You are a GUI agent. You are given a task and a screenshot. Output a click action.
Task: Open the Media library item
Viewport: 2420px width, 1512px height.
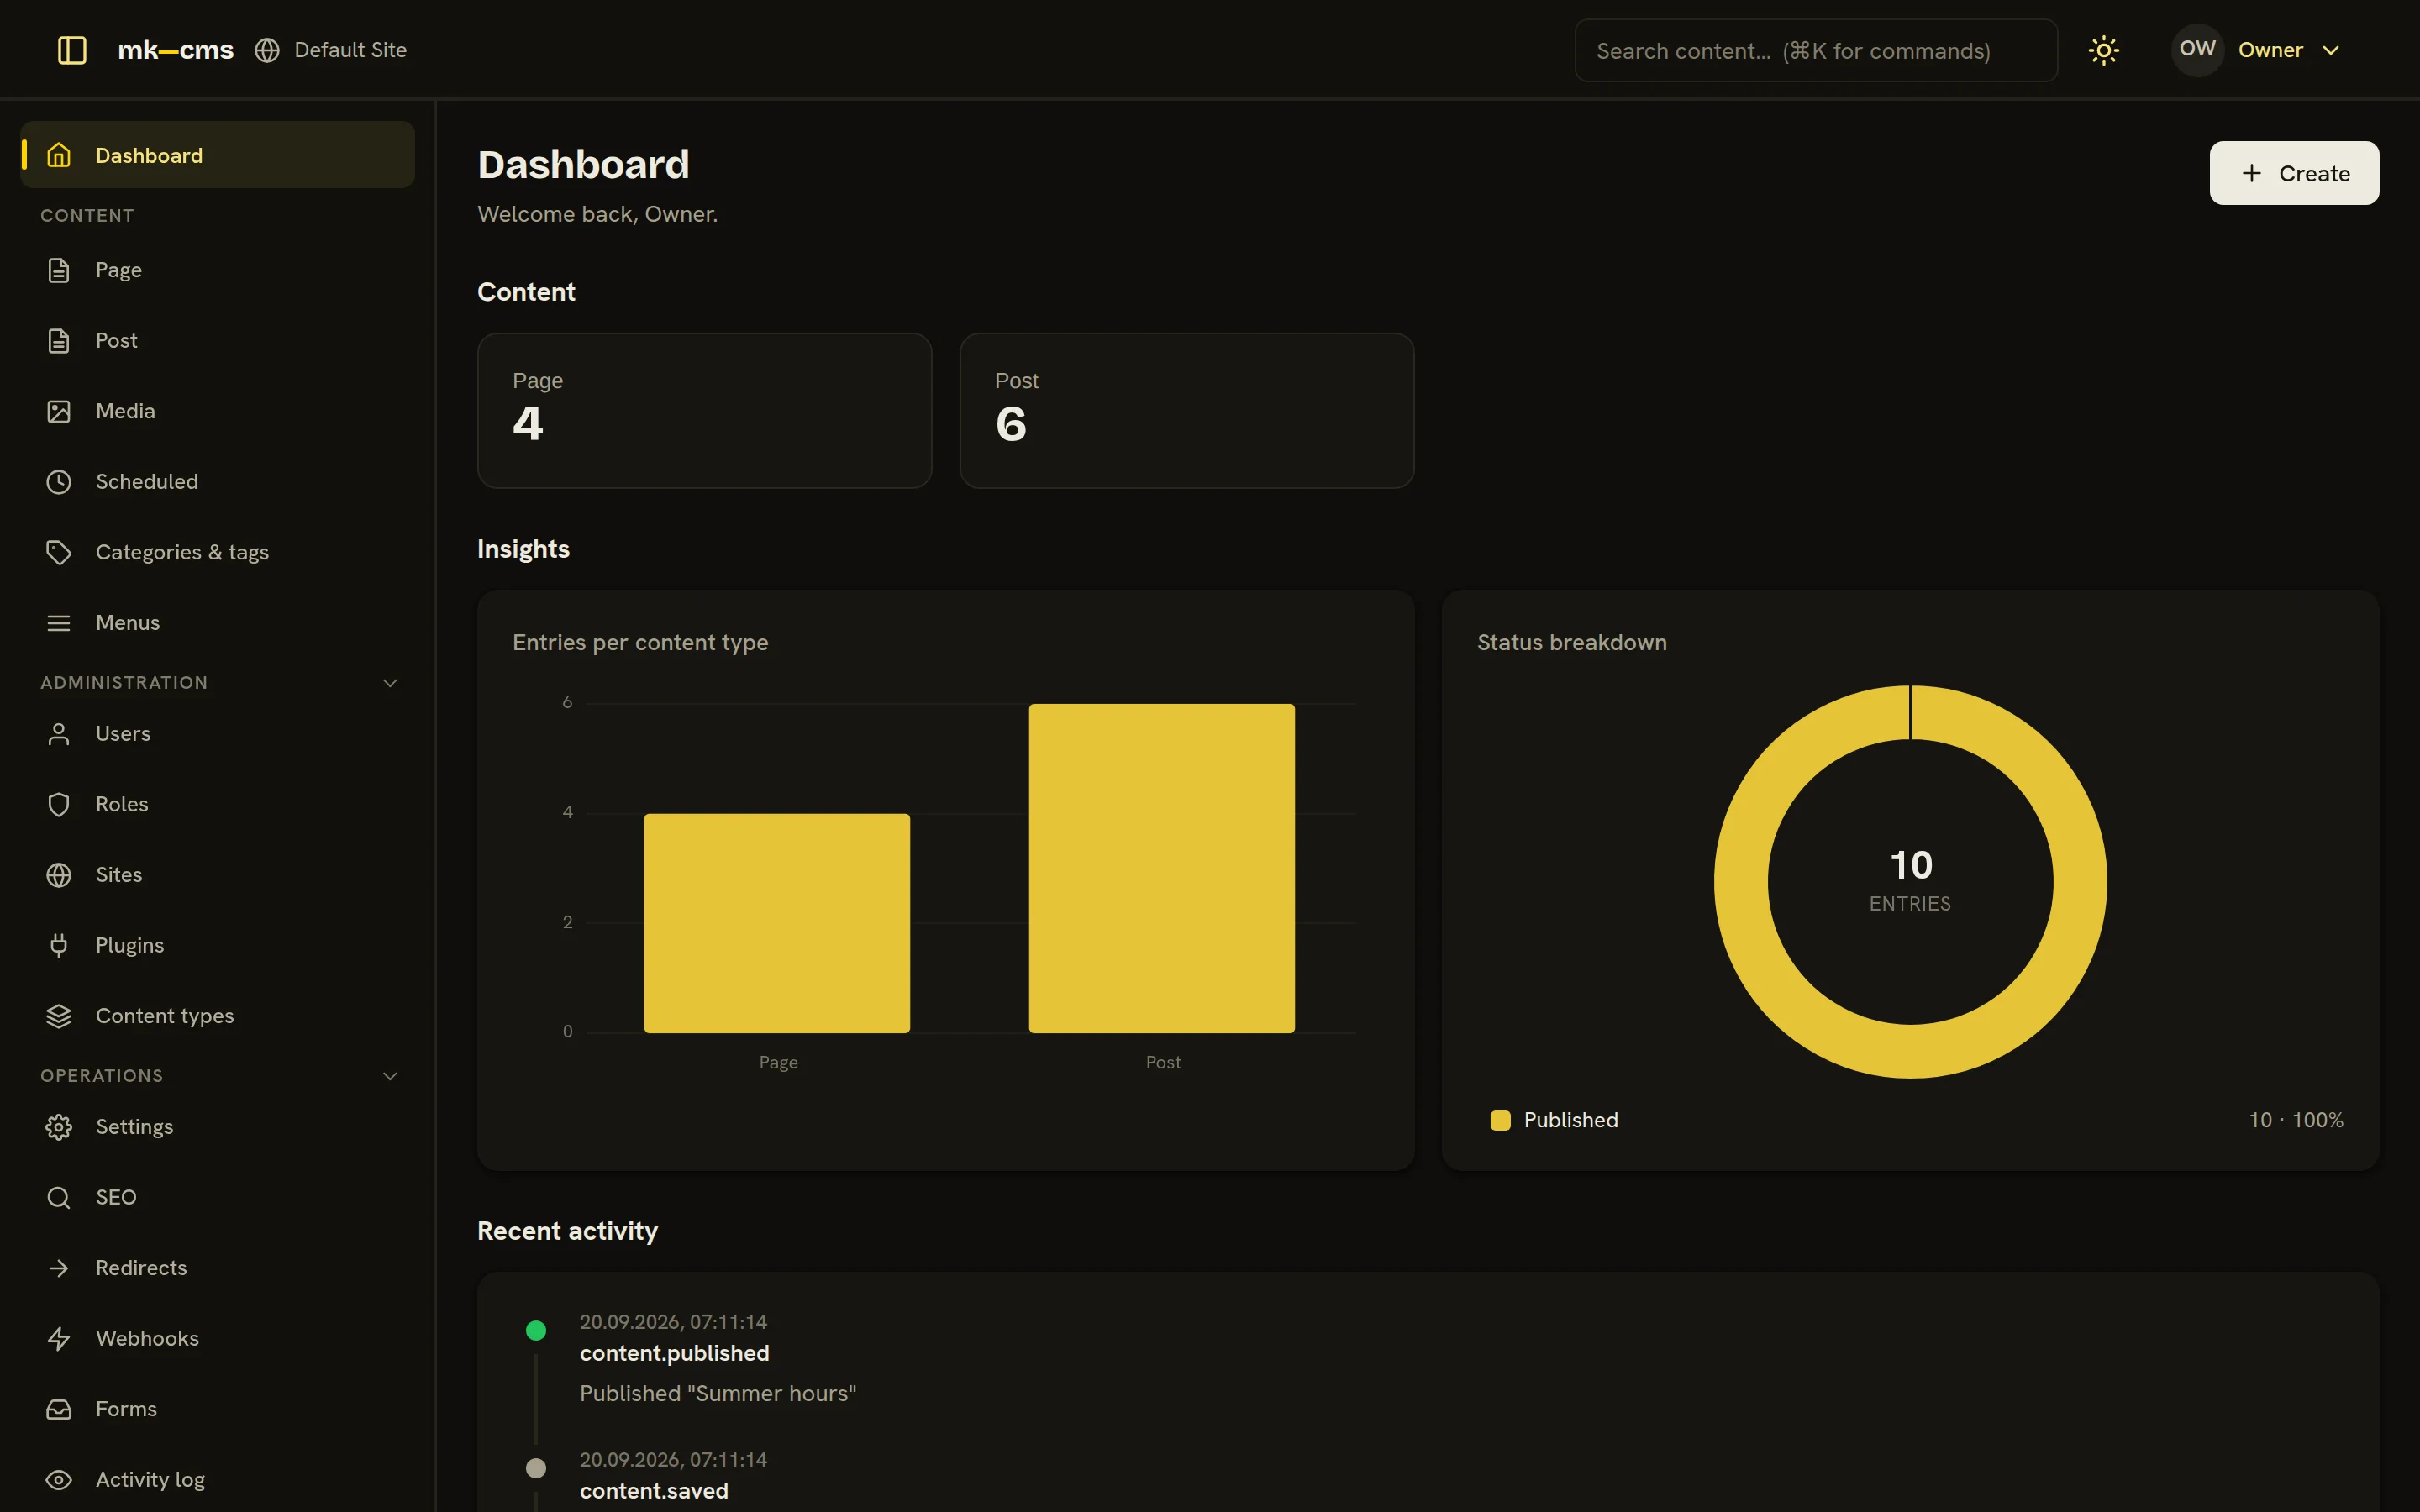coord(218,411)
